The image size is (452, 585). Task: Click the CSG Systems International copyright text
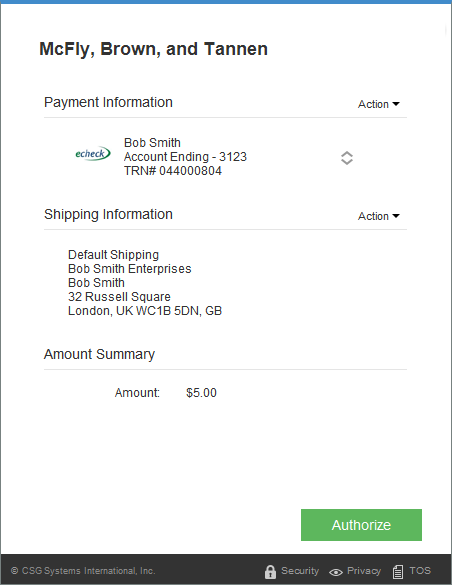pyautogui.click(x=83, y=571)
